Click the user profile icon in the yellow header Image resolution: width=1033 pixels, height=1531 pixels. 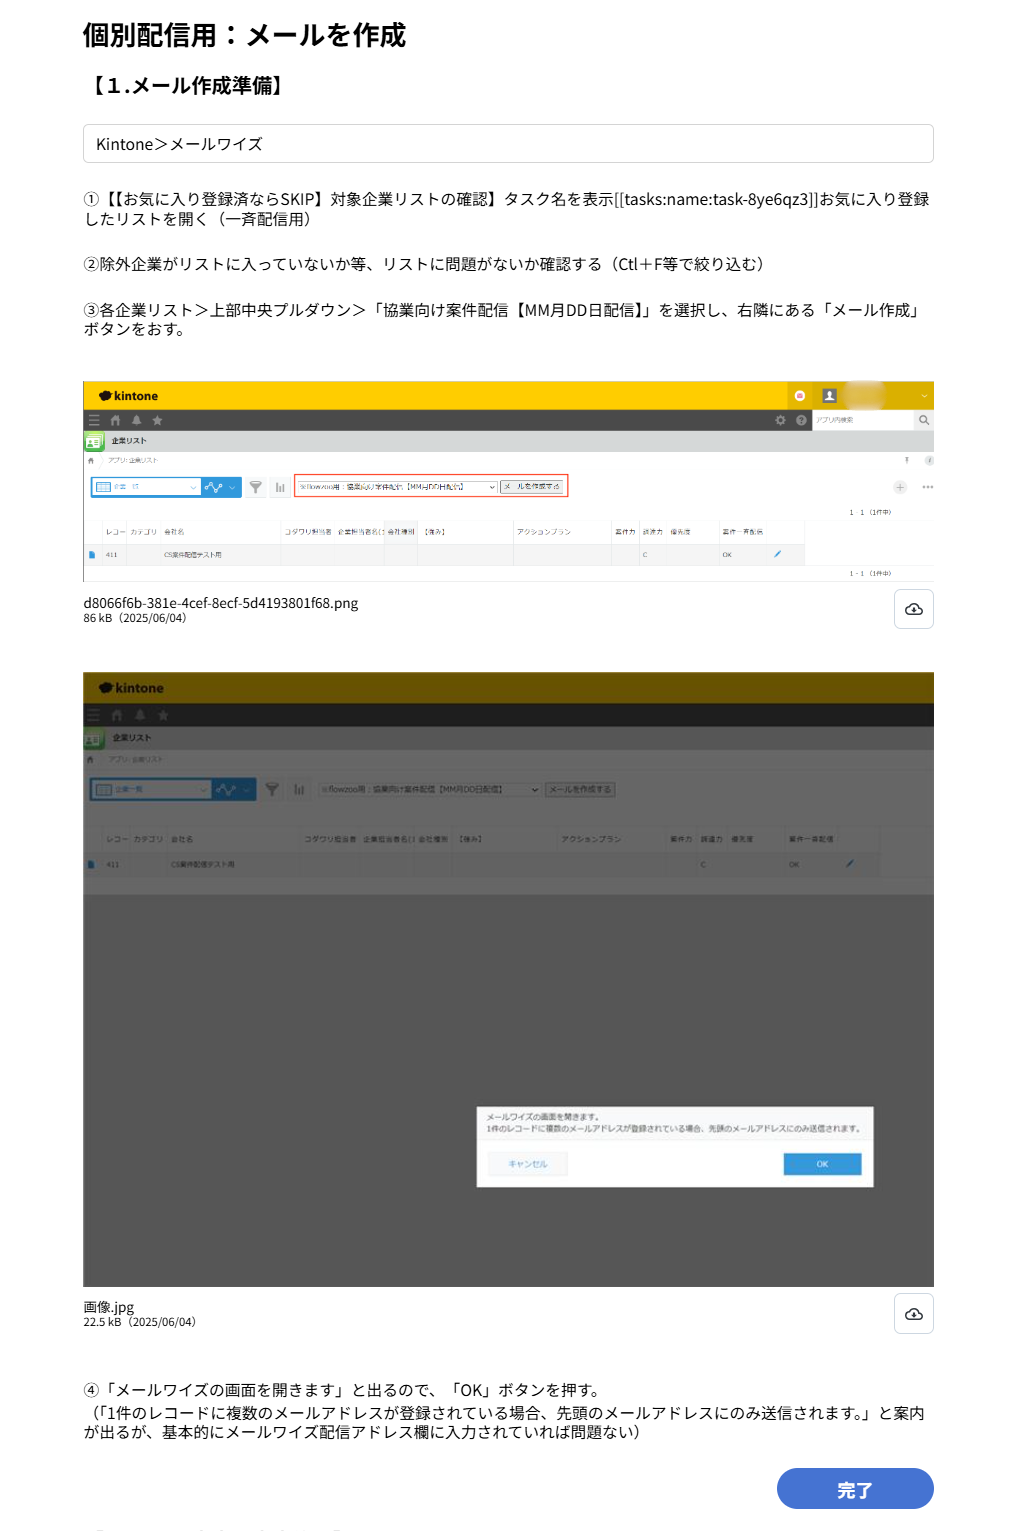829,396
